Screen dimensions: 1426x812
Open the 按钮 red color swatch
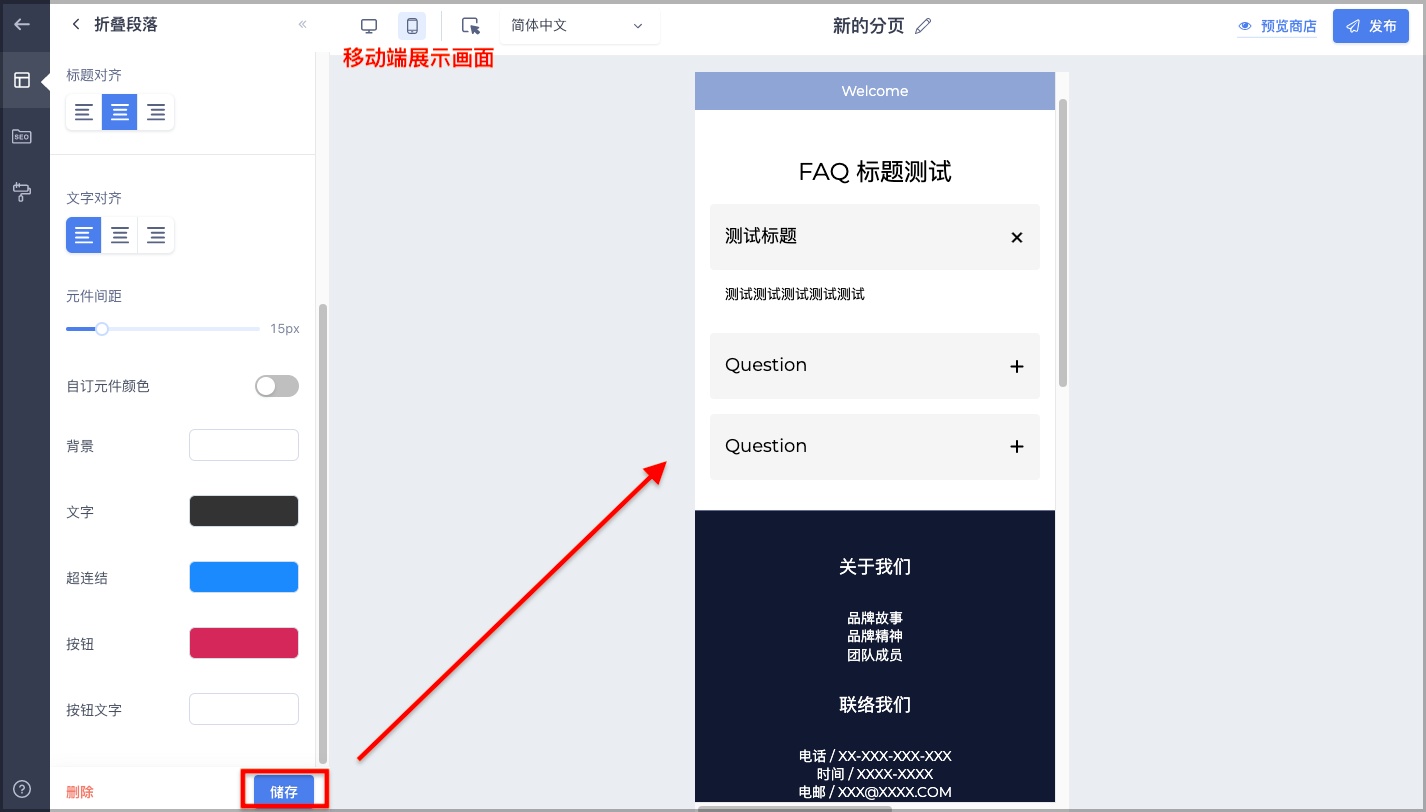click(x=244, y=643)
